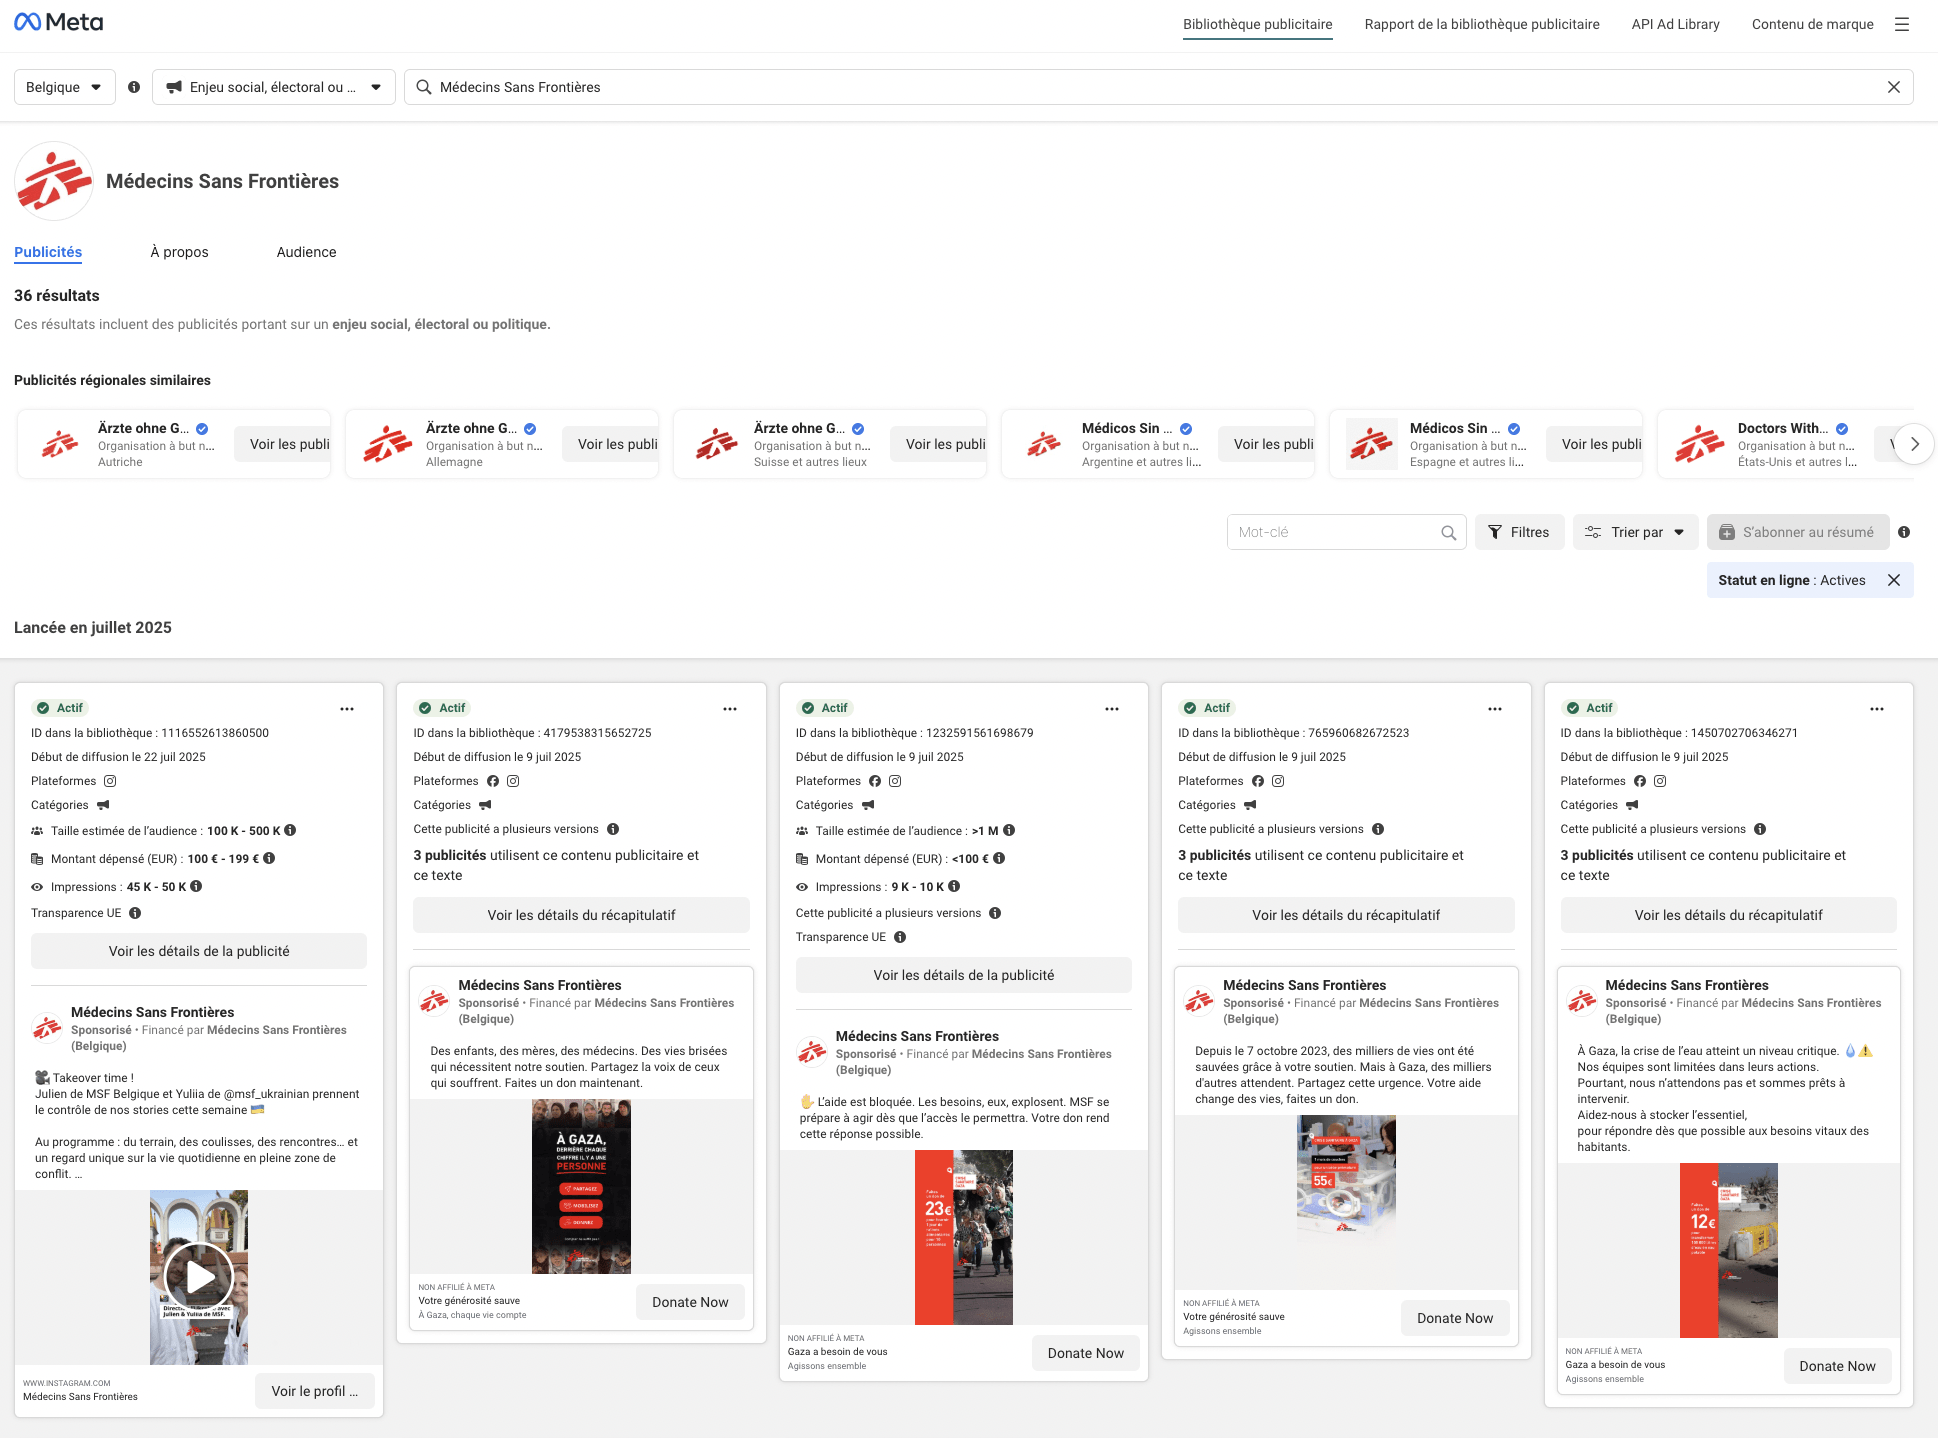Click category megaphone icon in ad 765960682672523
Image resolution: width=1938 pixels, height=1438 pixels.
1250,805
